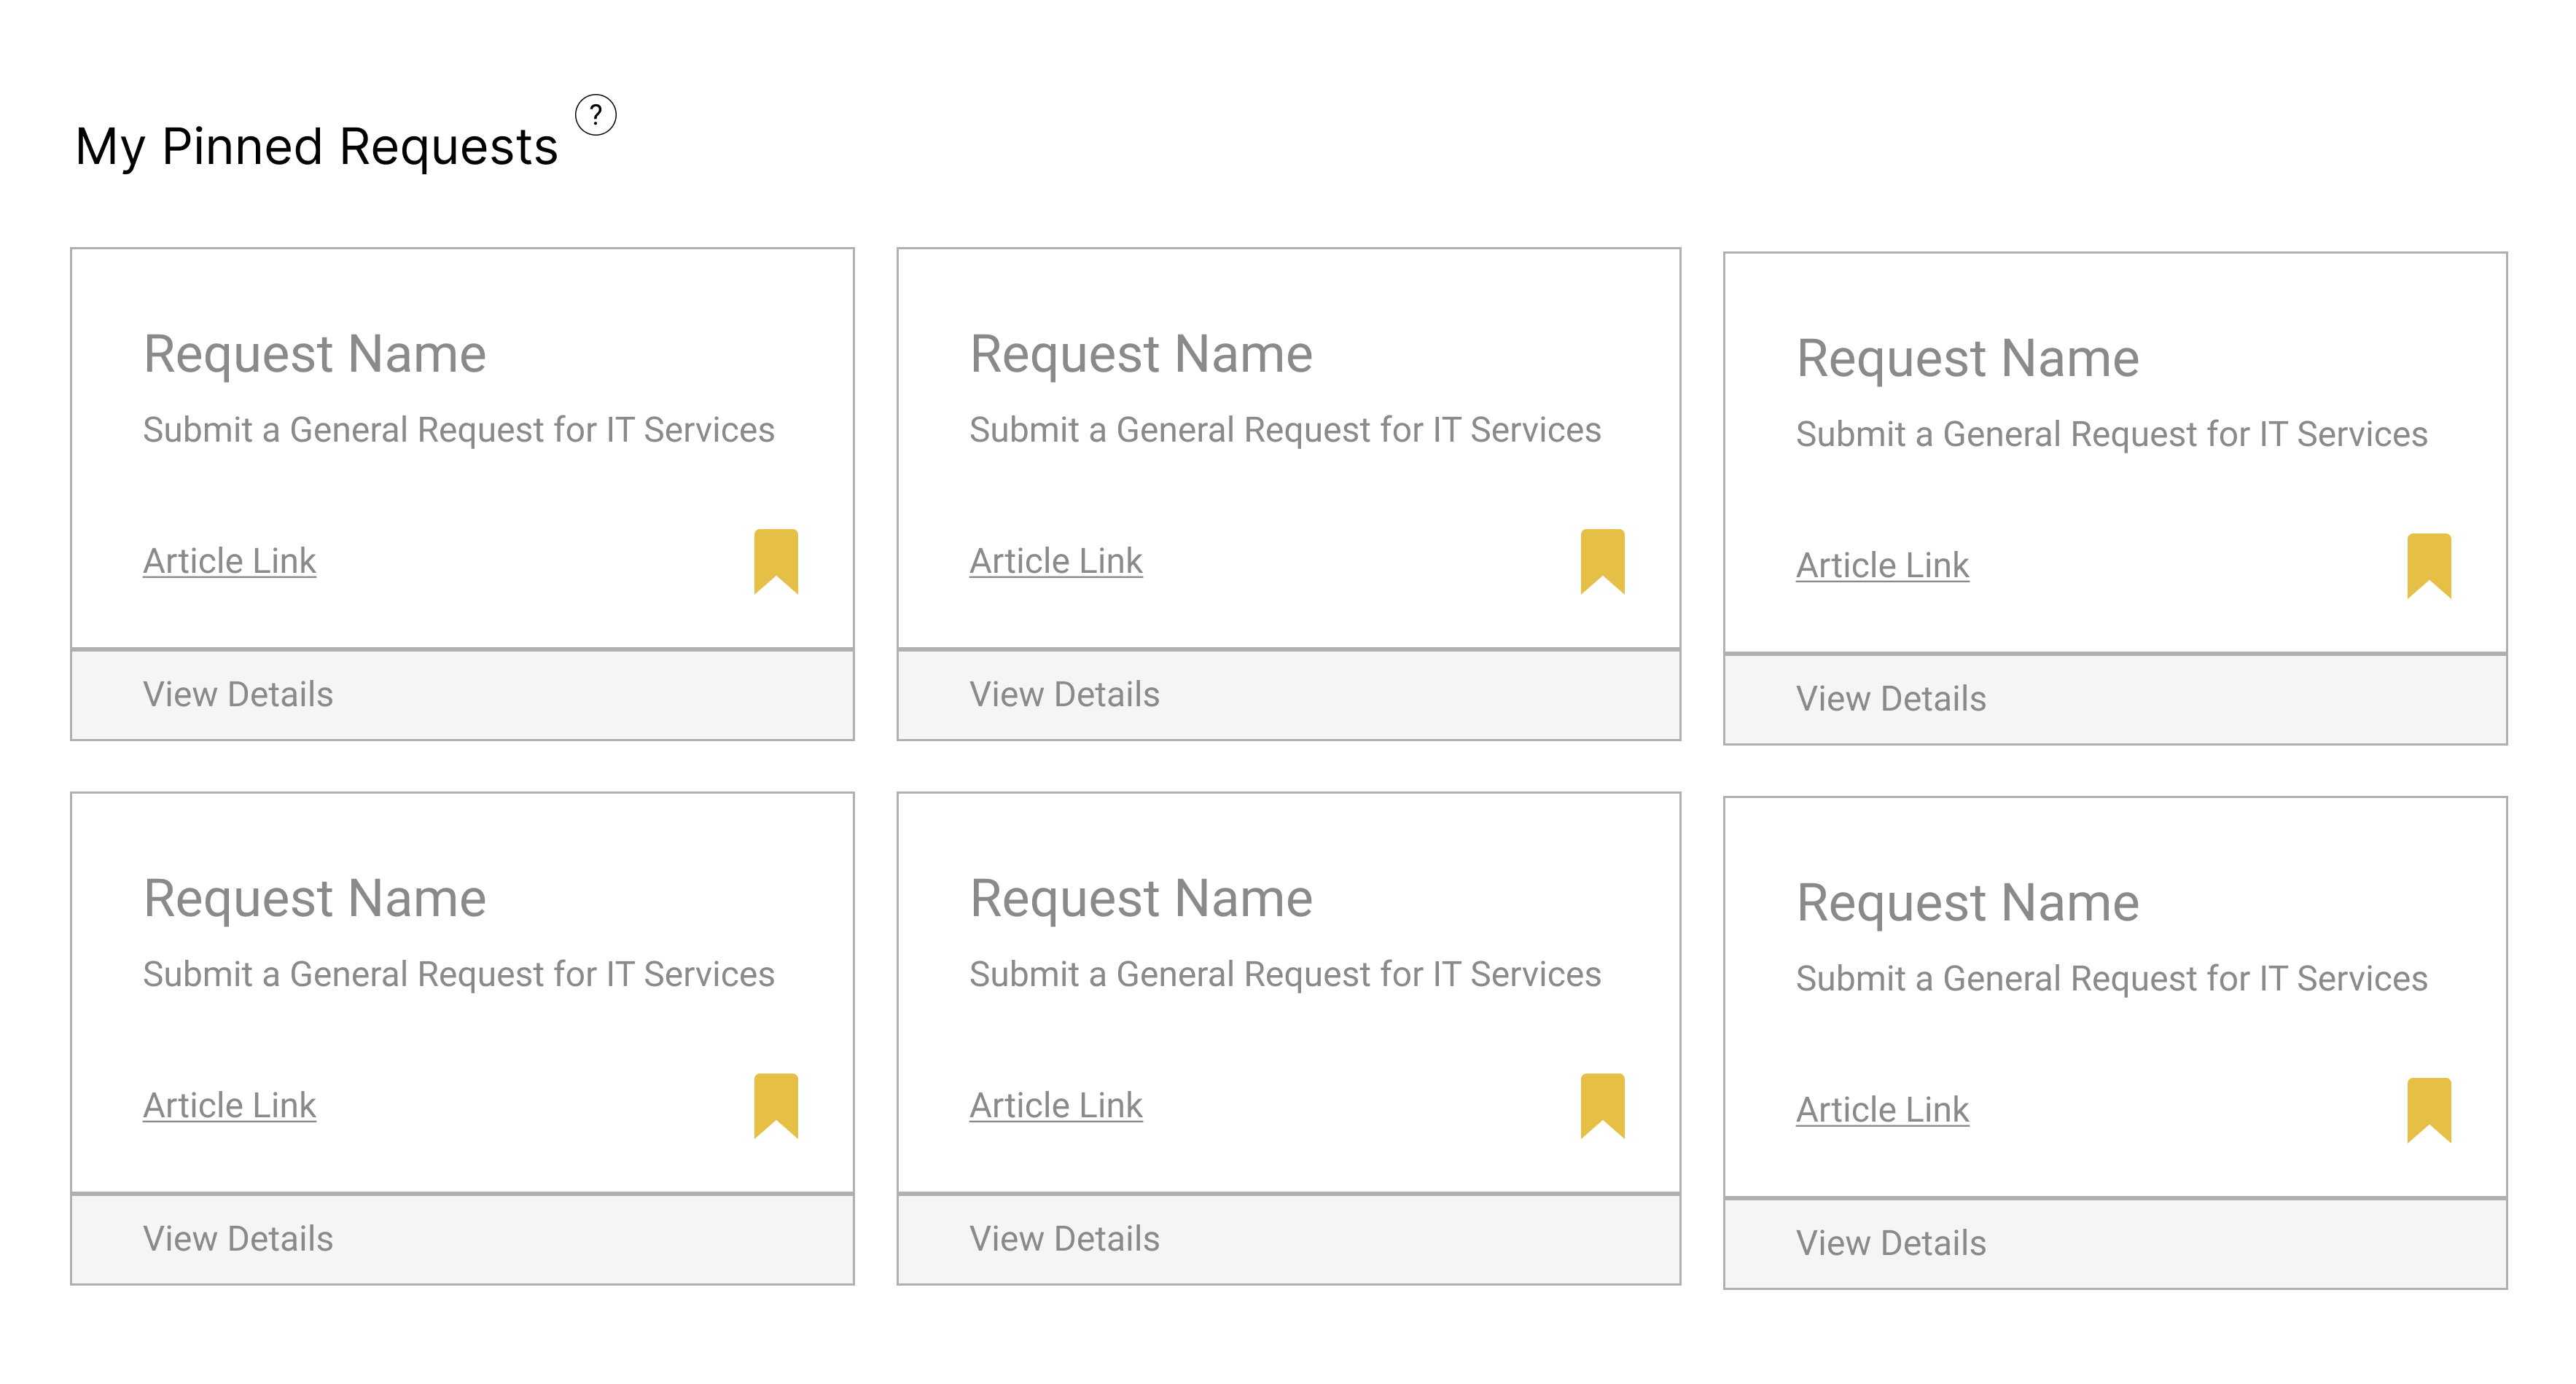Click the IT Services description in top-middle card

[1285, 430]
